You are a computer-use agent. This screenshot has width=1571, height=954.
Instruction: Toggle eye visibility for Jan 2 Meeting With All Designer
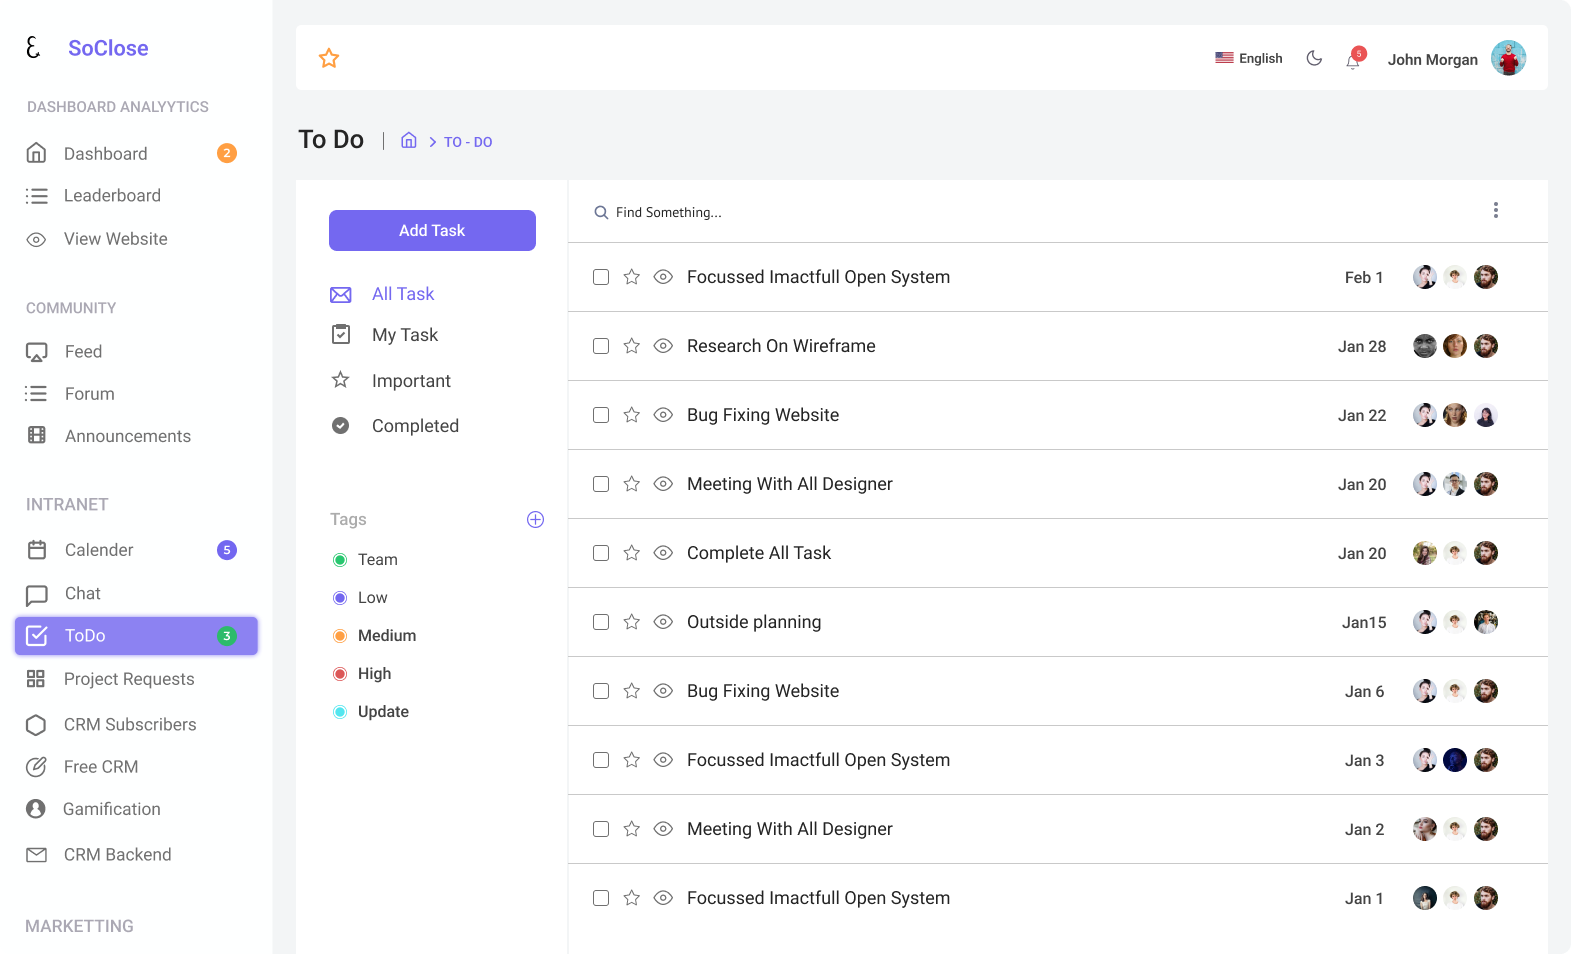663,829
